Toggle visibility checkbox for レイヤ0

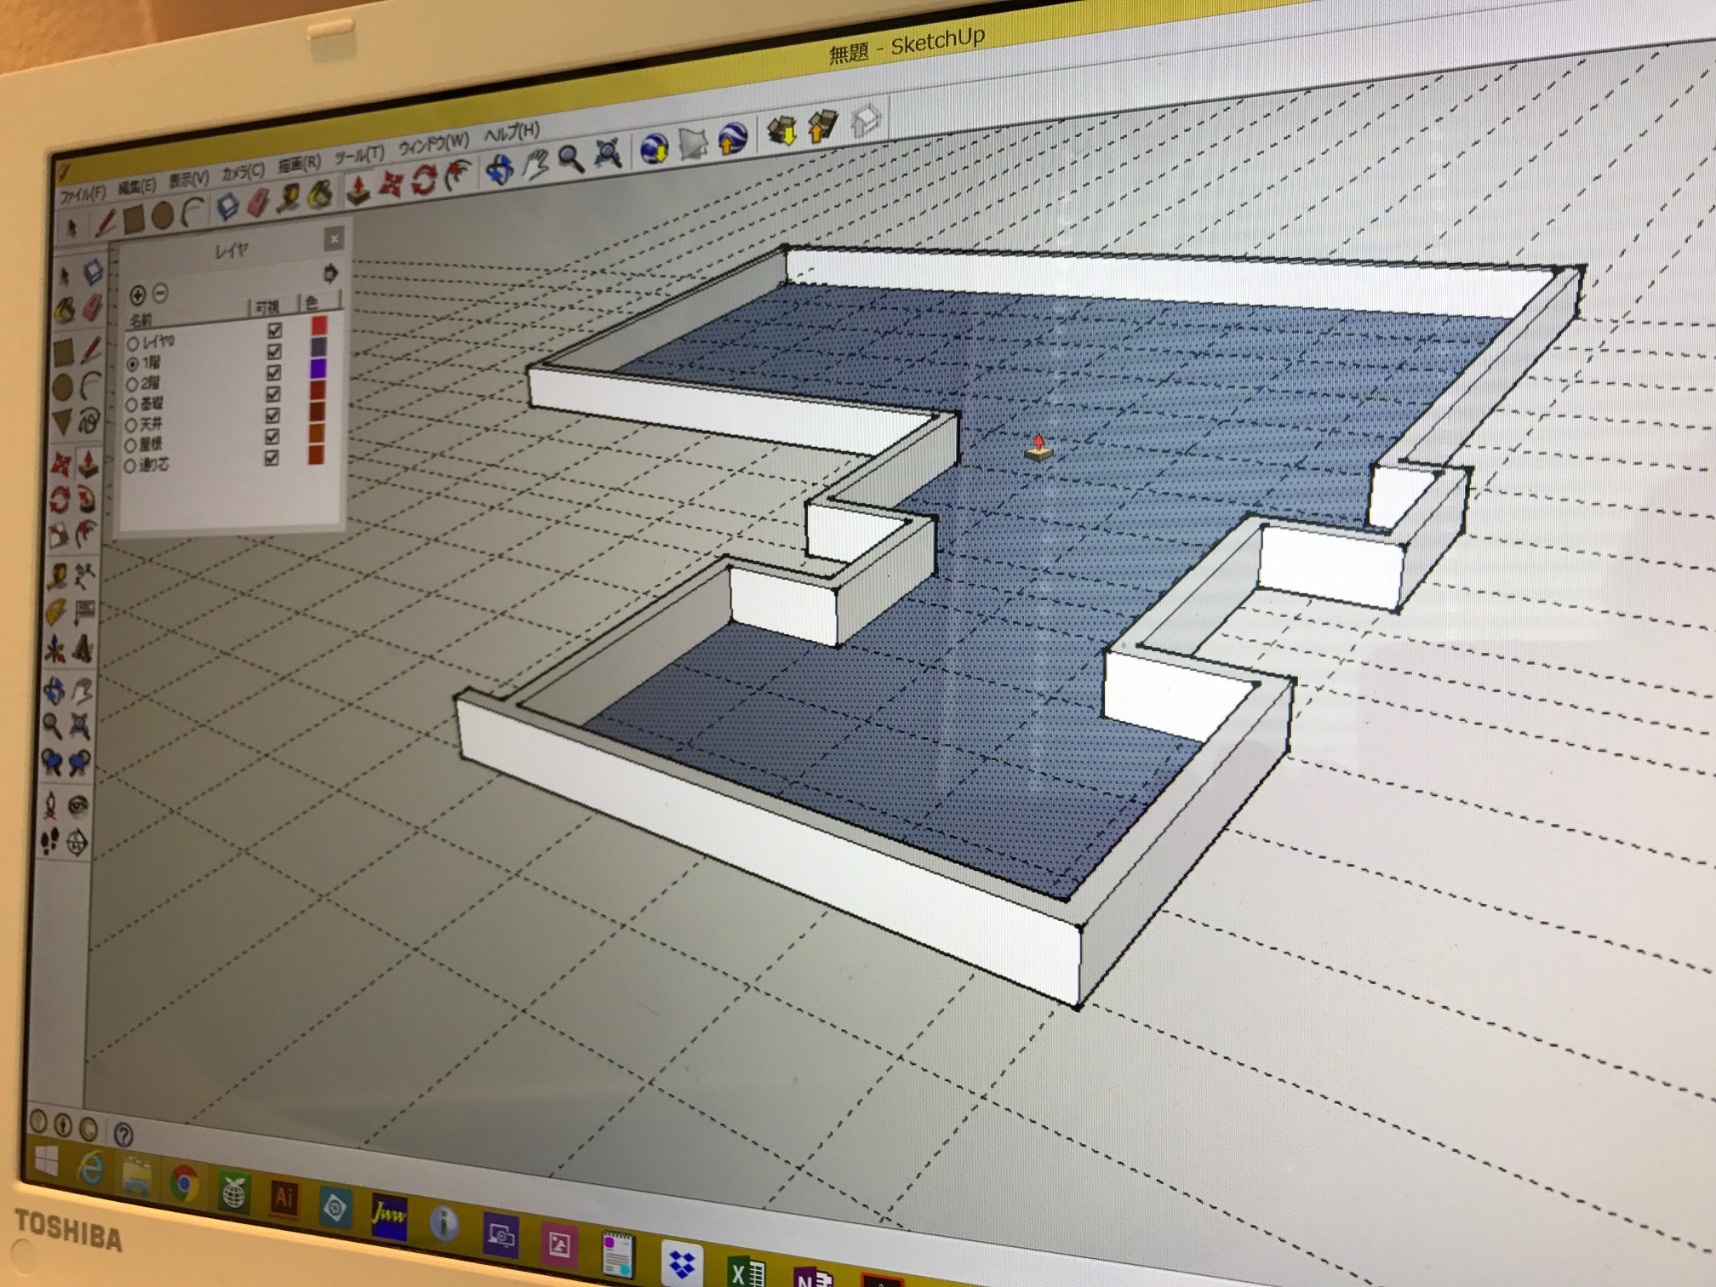[x=274, y=330]
